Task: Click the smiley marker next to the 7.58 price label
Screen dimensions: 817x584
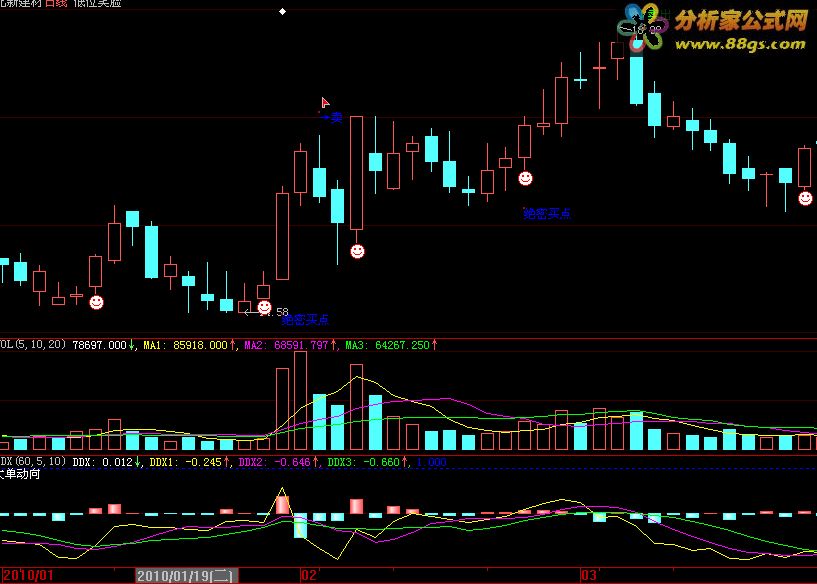Action: [265, 307]
